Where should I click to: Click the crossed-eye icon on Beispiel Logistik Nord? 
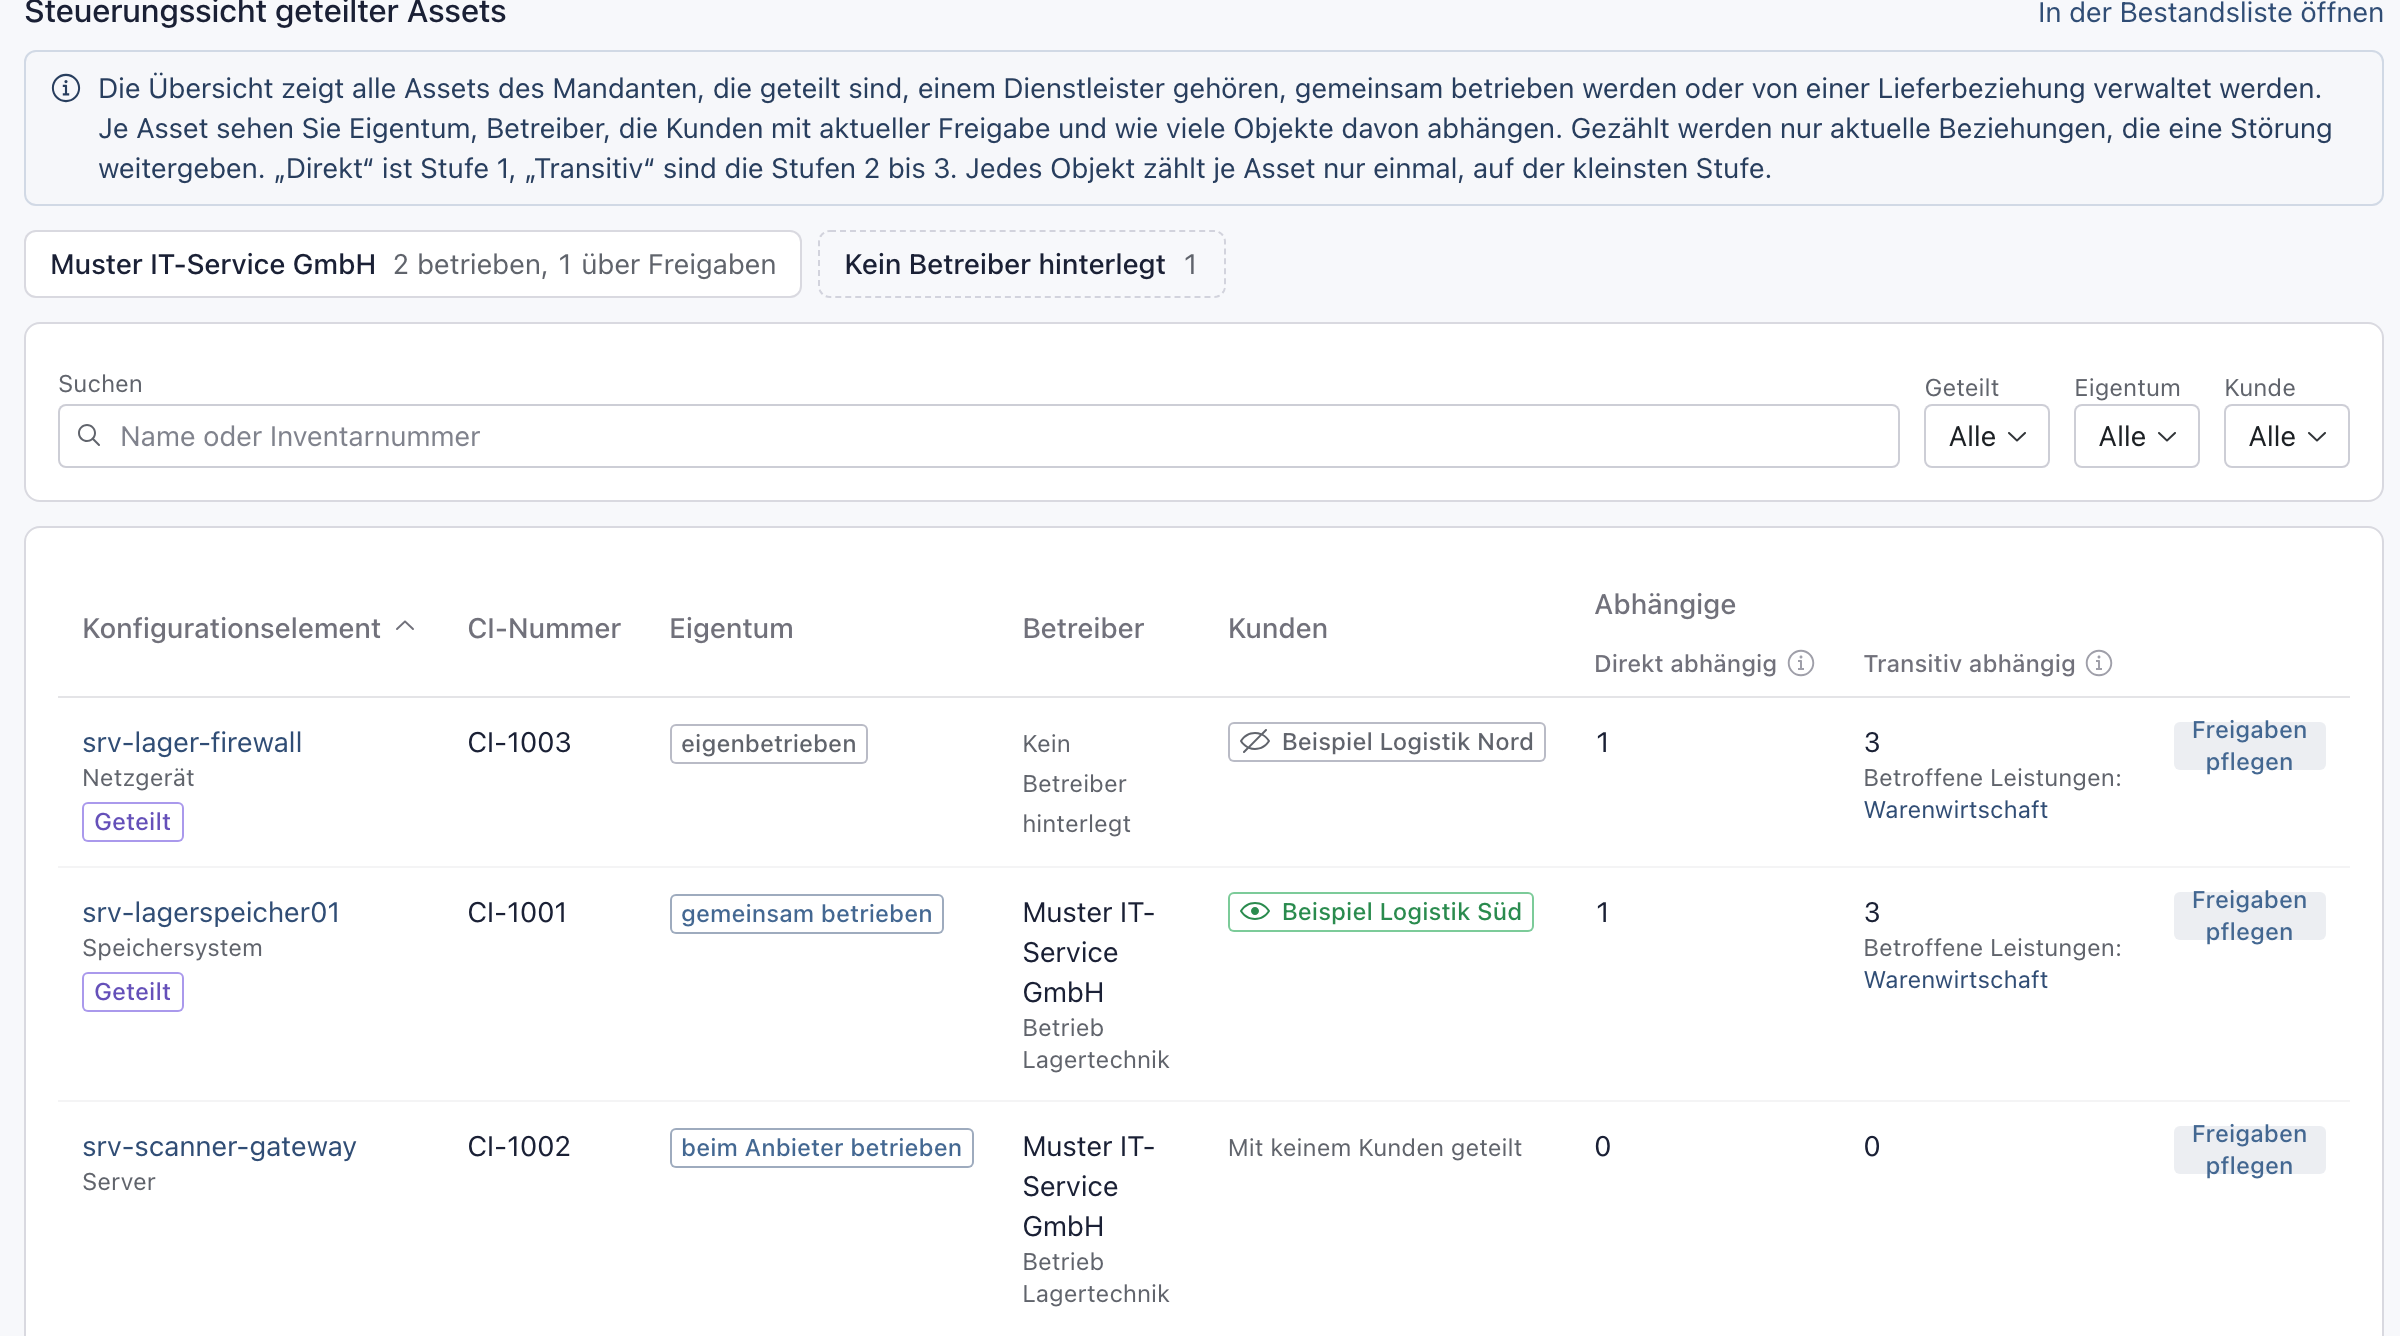coord(1255,742)
